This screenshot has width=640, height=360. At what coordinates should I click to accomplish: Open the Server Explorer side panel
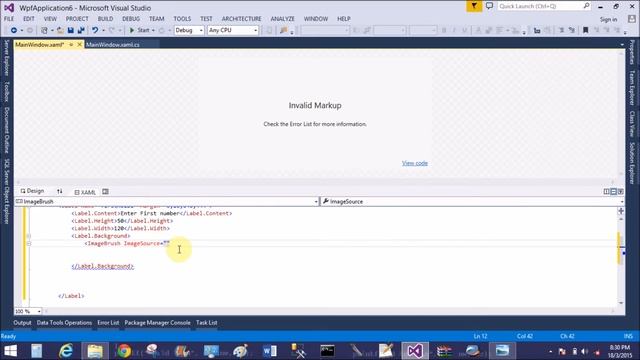click(7, 58)
